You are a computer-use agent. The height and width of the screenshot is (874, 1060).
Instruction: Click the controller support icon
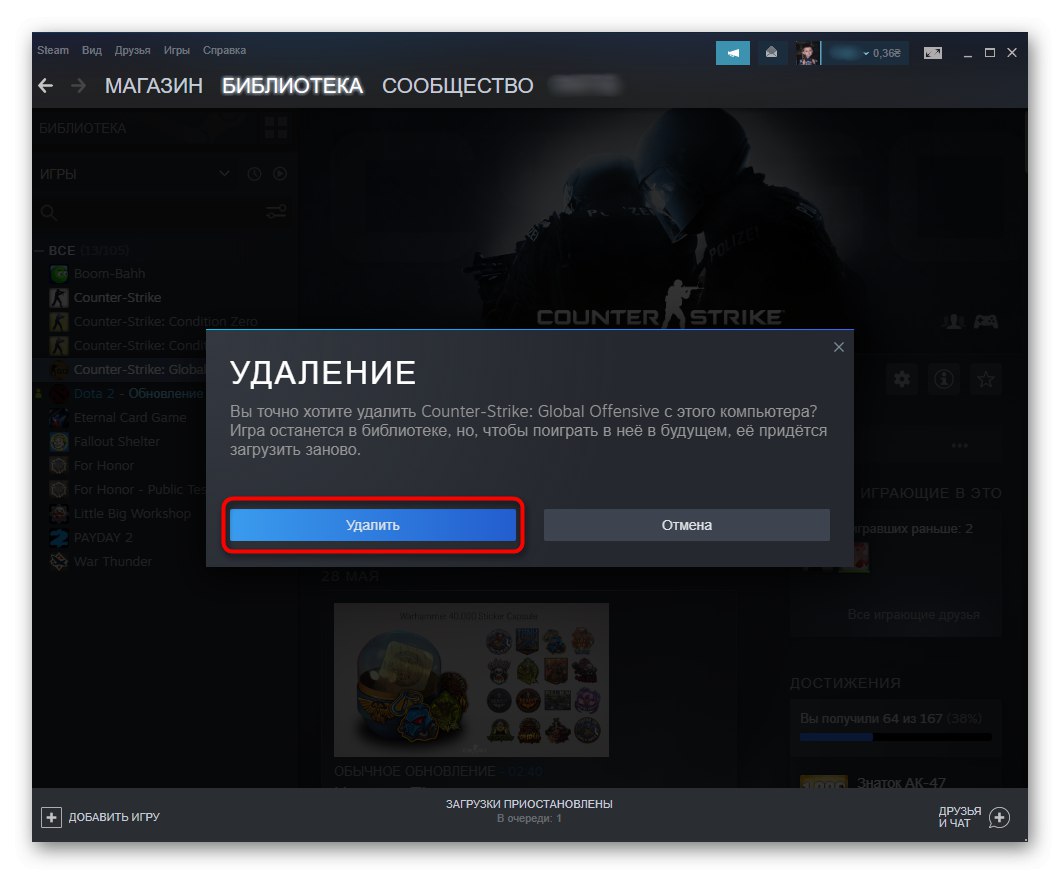[986, 321]
